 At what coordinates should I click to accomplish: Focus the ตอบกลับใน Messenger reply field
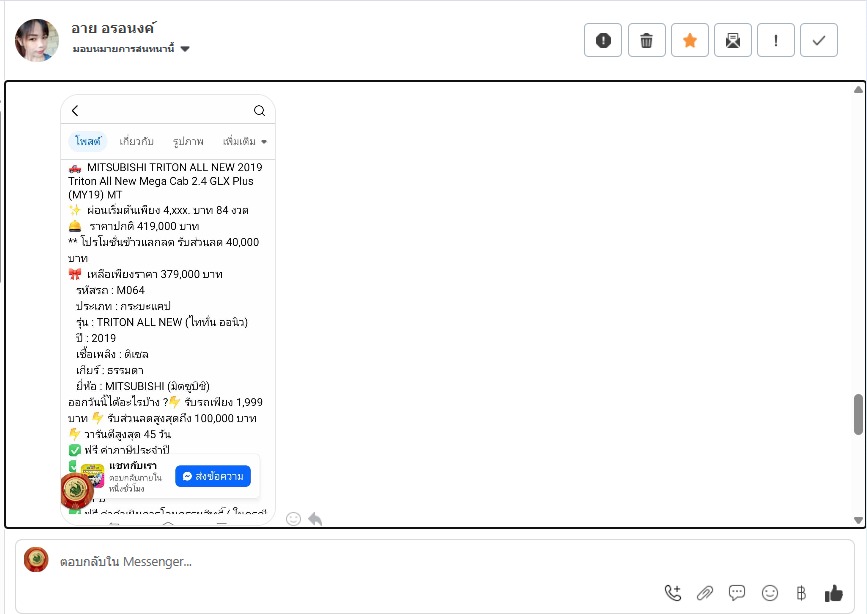click(x=435, y=561)
